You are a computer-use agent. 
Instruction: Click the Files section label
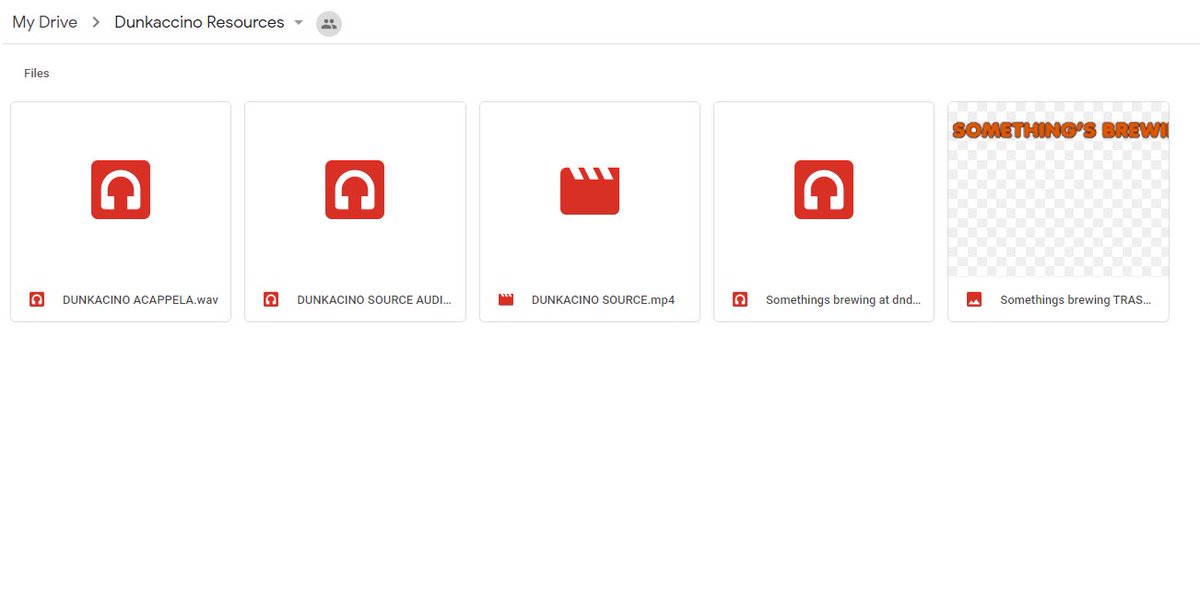pyautogui.click(x=37, y=73)
